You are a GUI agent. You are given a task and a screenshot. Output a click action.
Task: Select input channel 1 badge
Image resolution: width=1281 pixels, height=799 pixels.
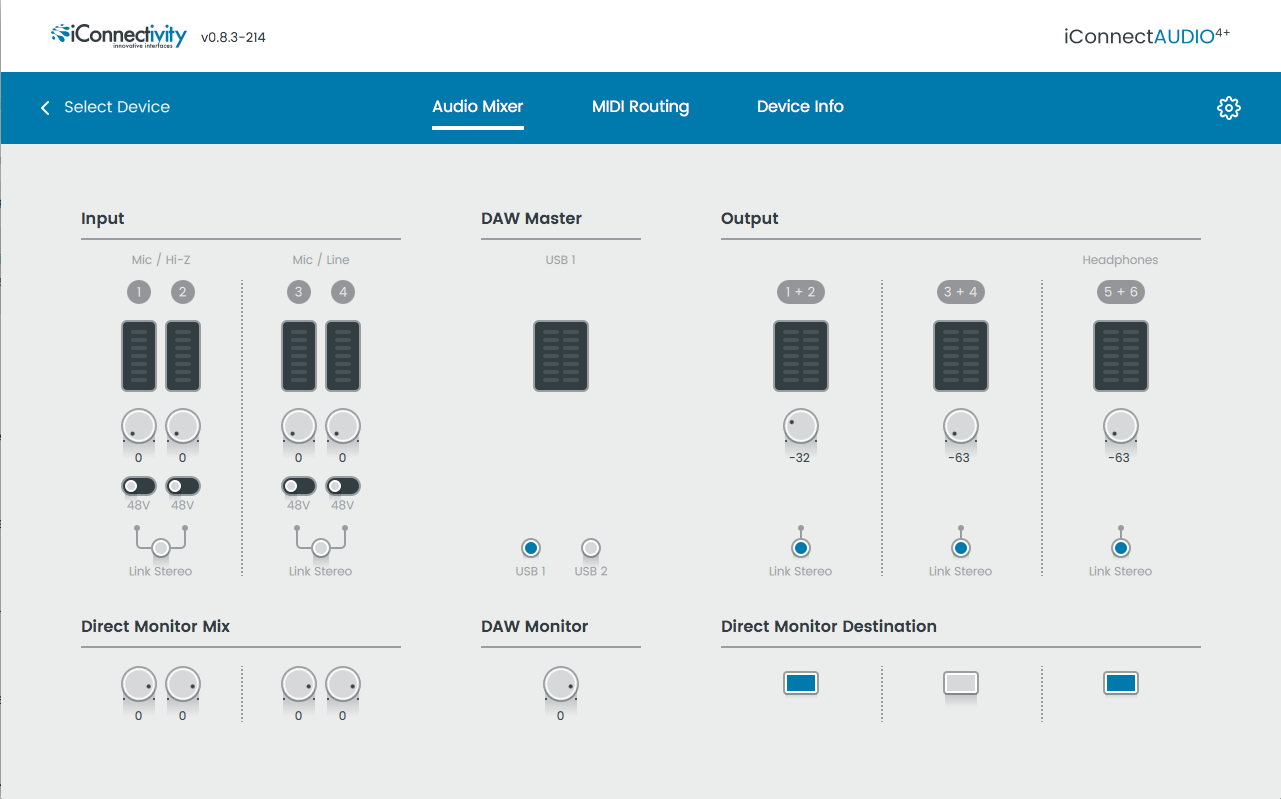click(139, 292)
